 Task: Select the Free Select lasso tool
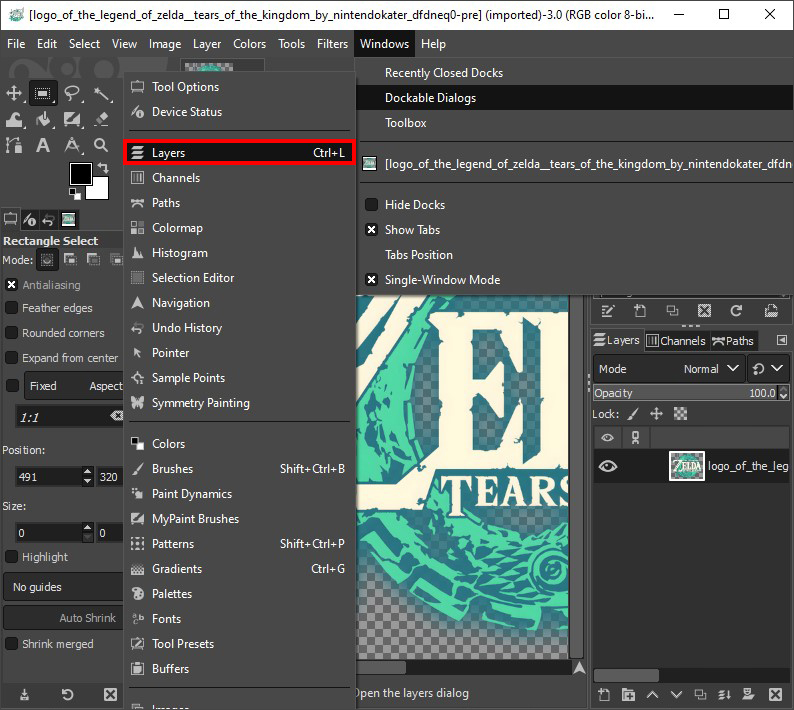point(72,93)
